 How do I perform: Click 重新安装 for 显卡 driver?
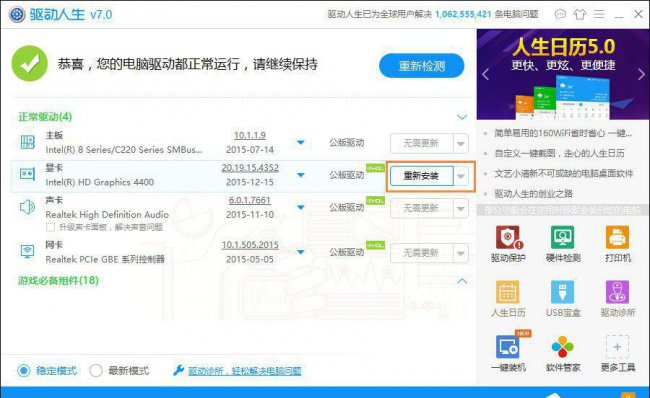click(x=422, y=176)
